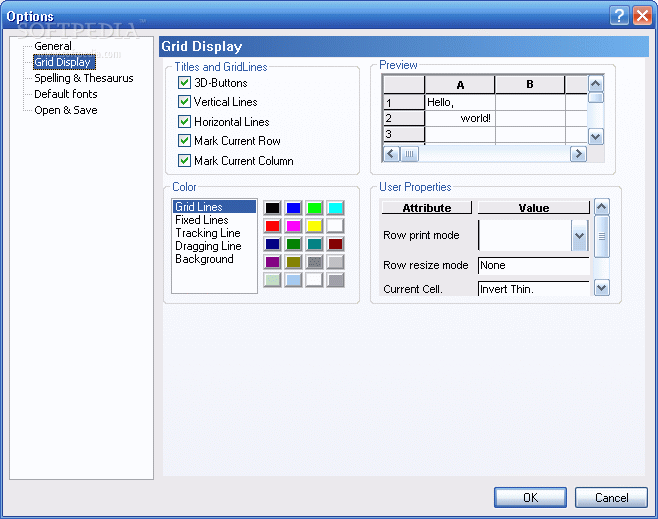Pick the red color swatch
The width and height of the screenshot is (658, 519).
[272, 226]
